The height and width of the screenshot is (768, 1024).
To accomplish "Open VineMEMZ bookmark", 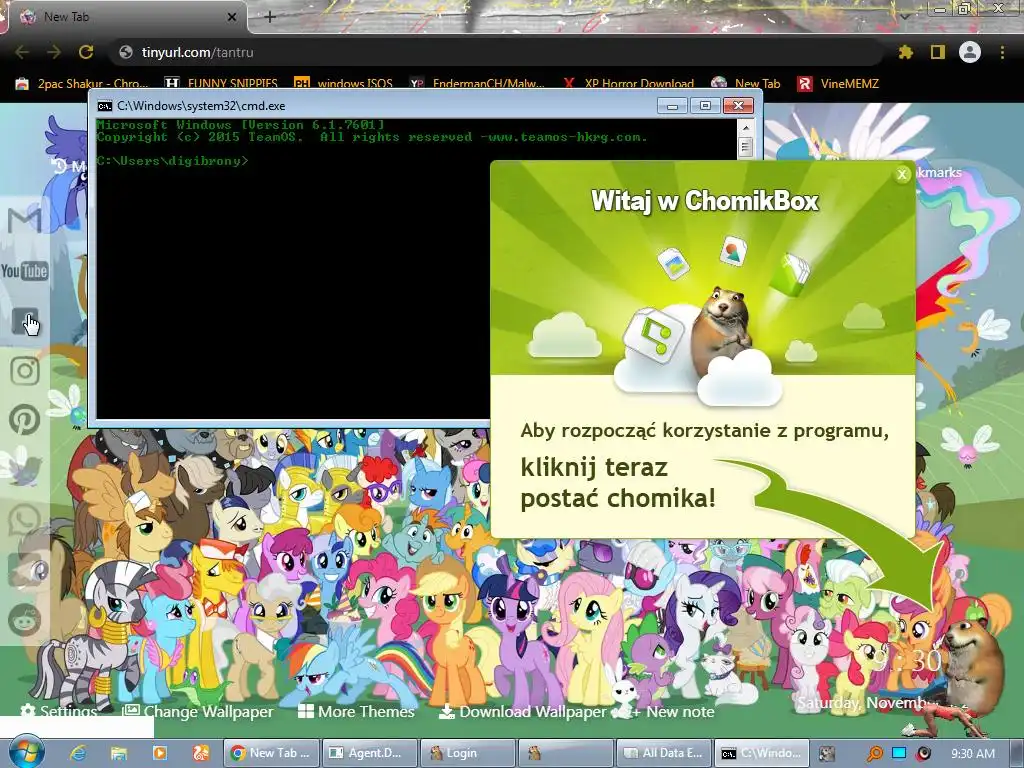I will (839, 84).
